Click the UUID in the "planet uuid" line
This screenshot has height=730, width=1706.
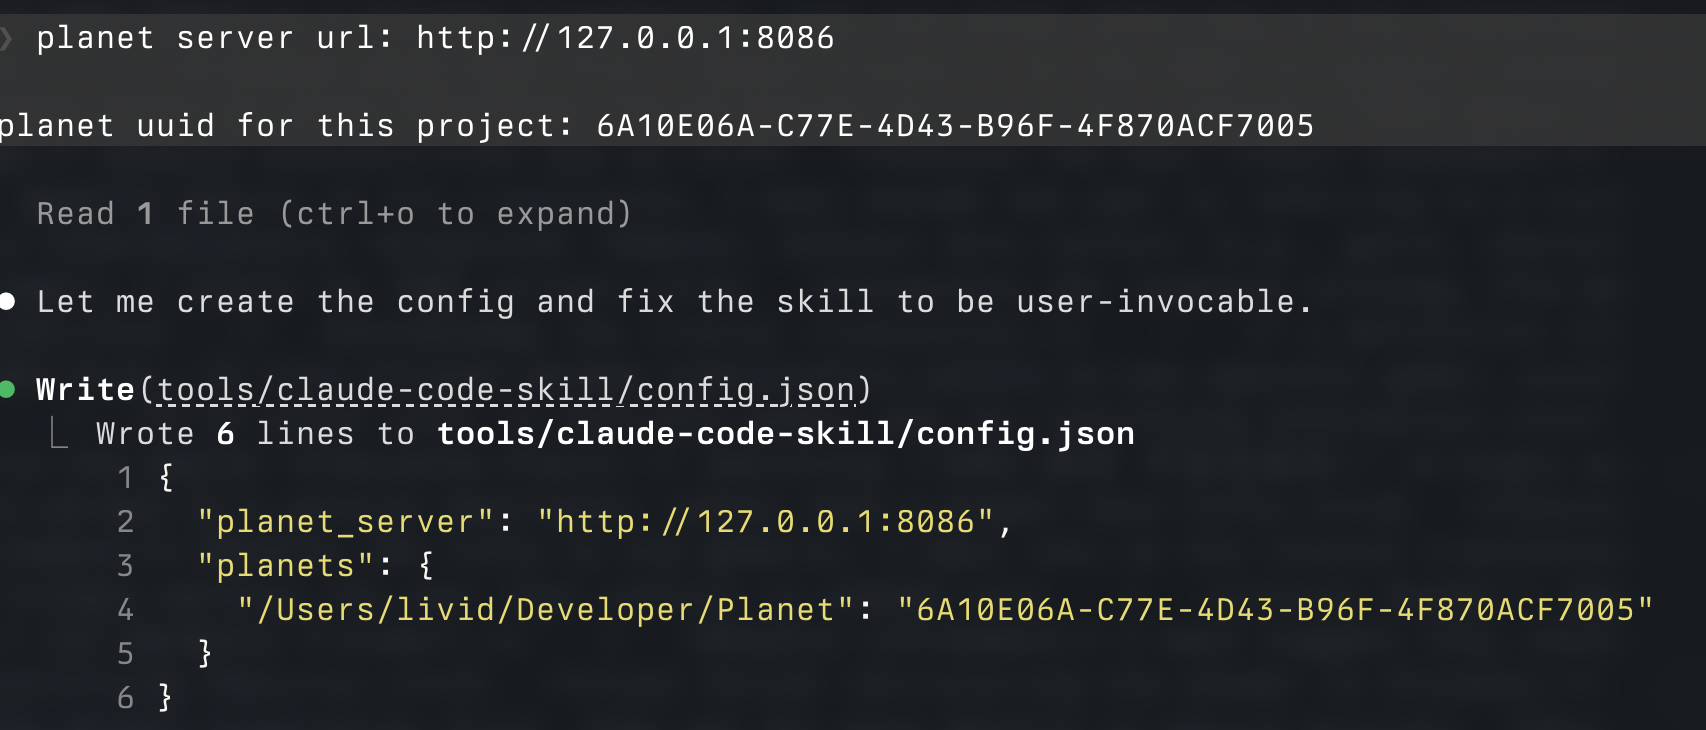click(955, 126)
